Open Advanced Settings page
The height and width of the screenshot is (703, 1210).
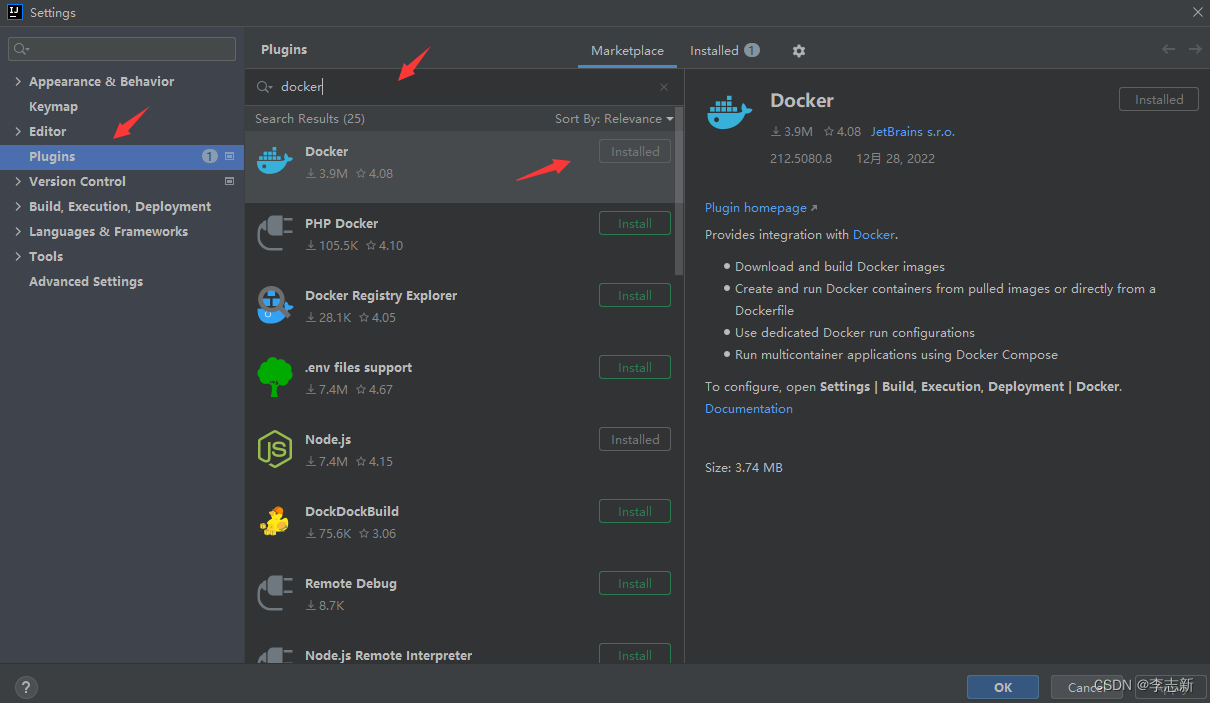pos(86,282)
